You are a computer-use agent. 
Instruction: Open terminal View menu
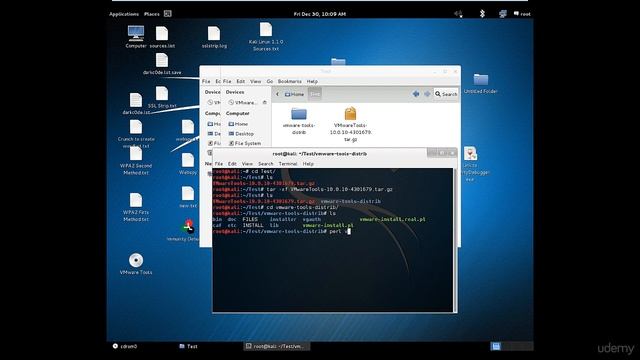click(247, 164)
